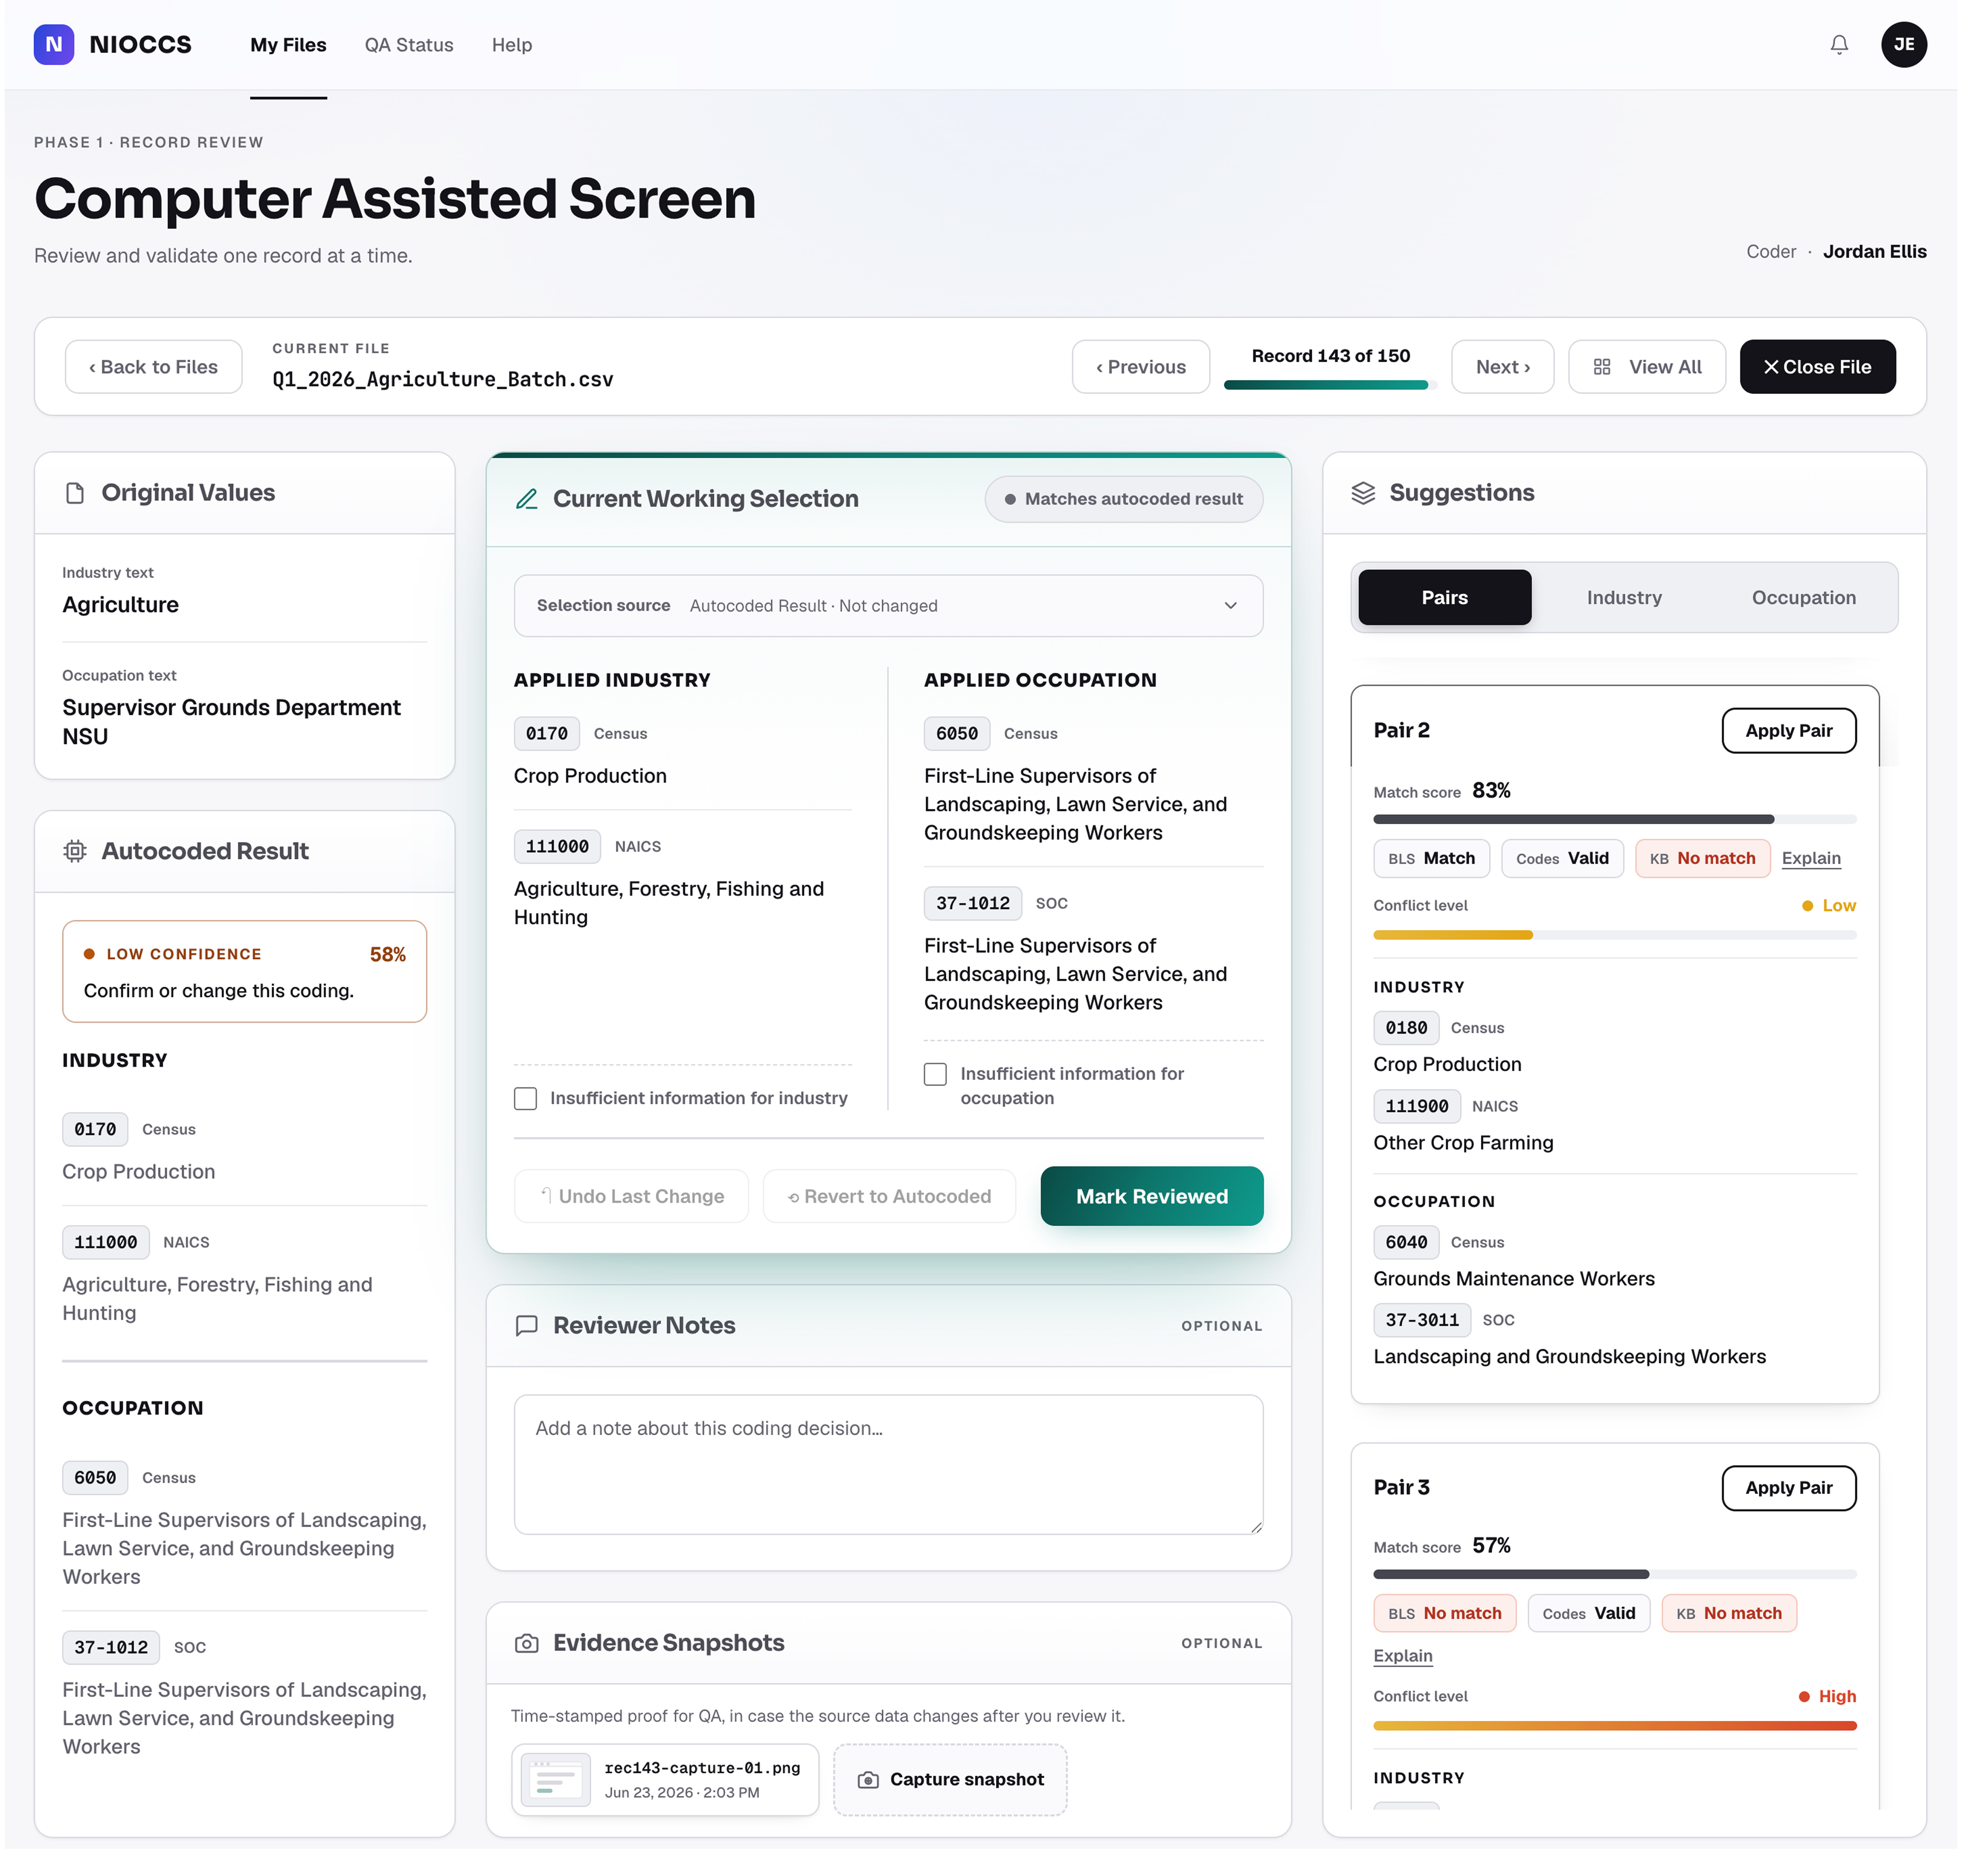Check Insufficient information for occupation

(935, 1074)
